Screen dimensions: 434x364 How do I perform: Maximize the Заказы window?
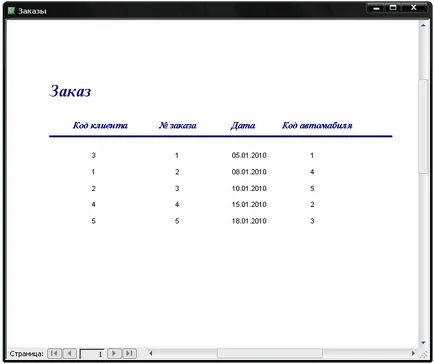point(393,8)
